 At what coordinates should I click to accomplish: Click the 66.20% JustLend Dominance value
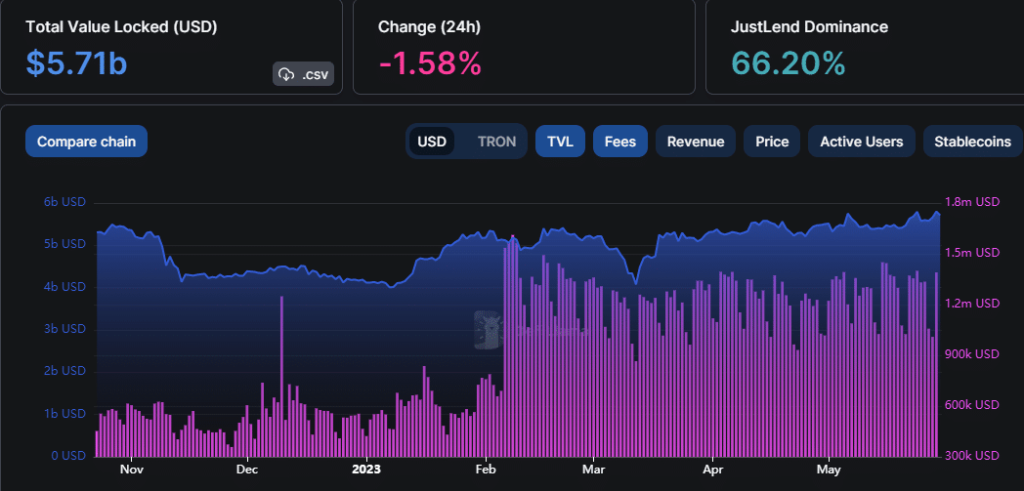click(x=788, y=63)
